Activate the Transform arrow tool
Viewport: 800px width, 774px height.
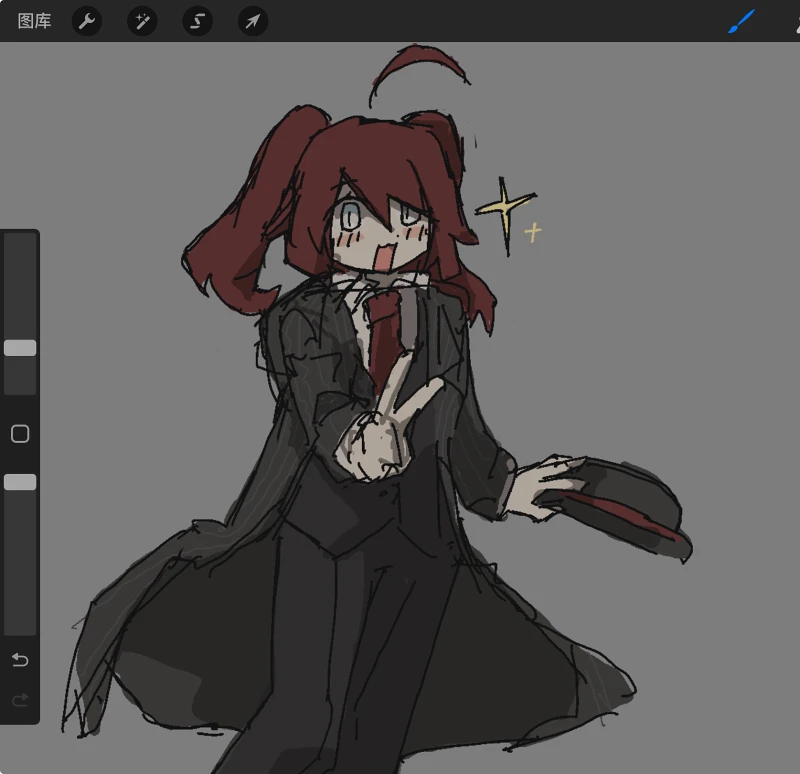click(253, 21)
